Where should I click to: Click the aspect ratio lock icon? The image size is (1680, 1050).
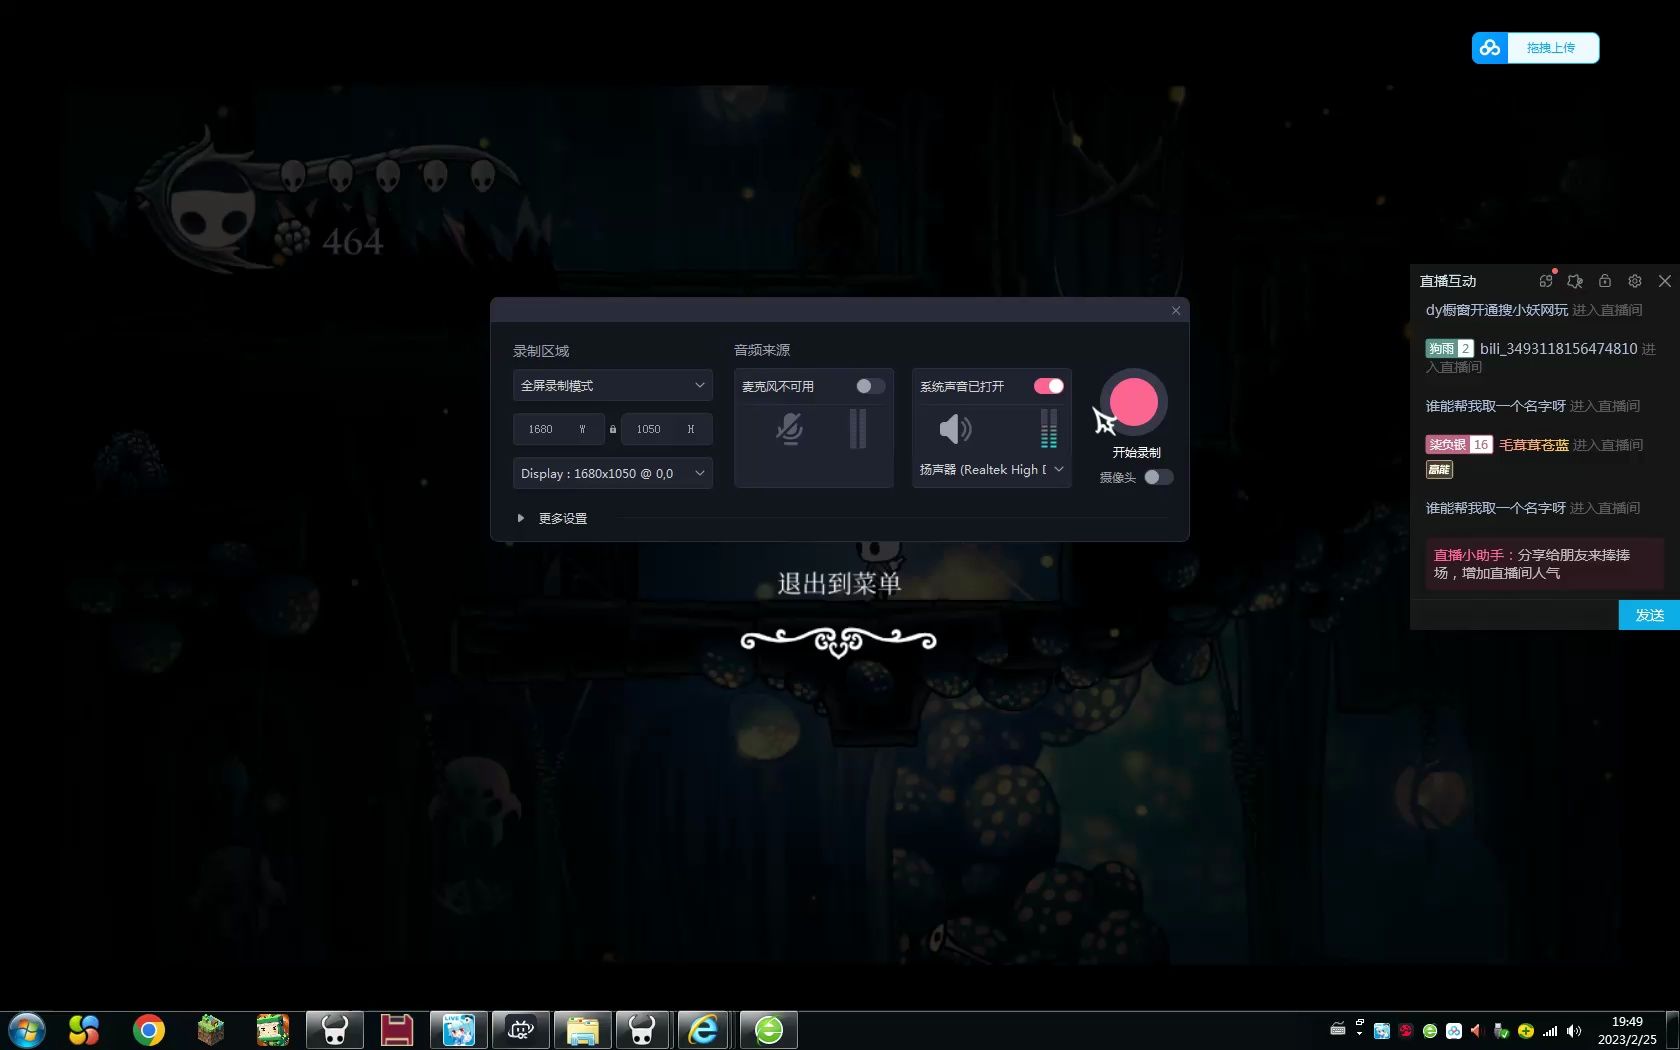pyautogui.click(x=613, y=429)
